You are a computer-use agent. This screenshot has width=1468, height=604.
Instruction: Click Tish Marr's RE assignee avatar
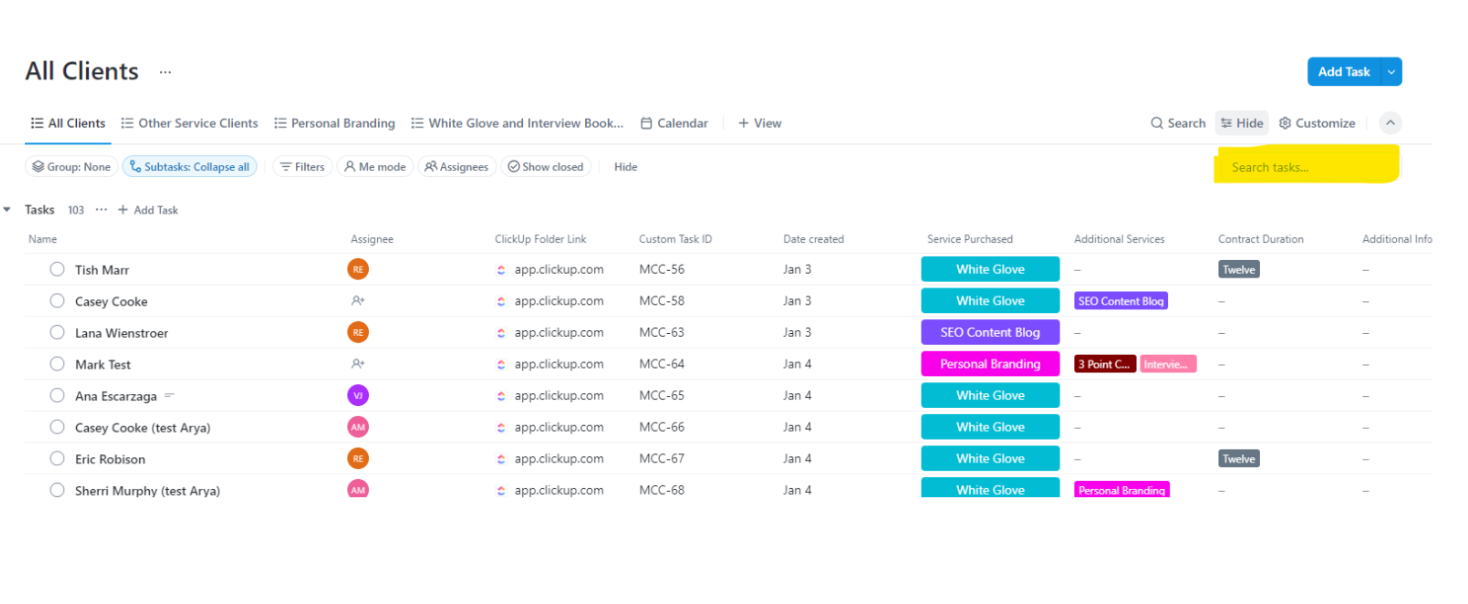click(x=358, y=269)
